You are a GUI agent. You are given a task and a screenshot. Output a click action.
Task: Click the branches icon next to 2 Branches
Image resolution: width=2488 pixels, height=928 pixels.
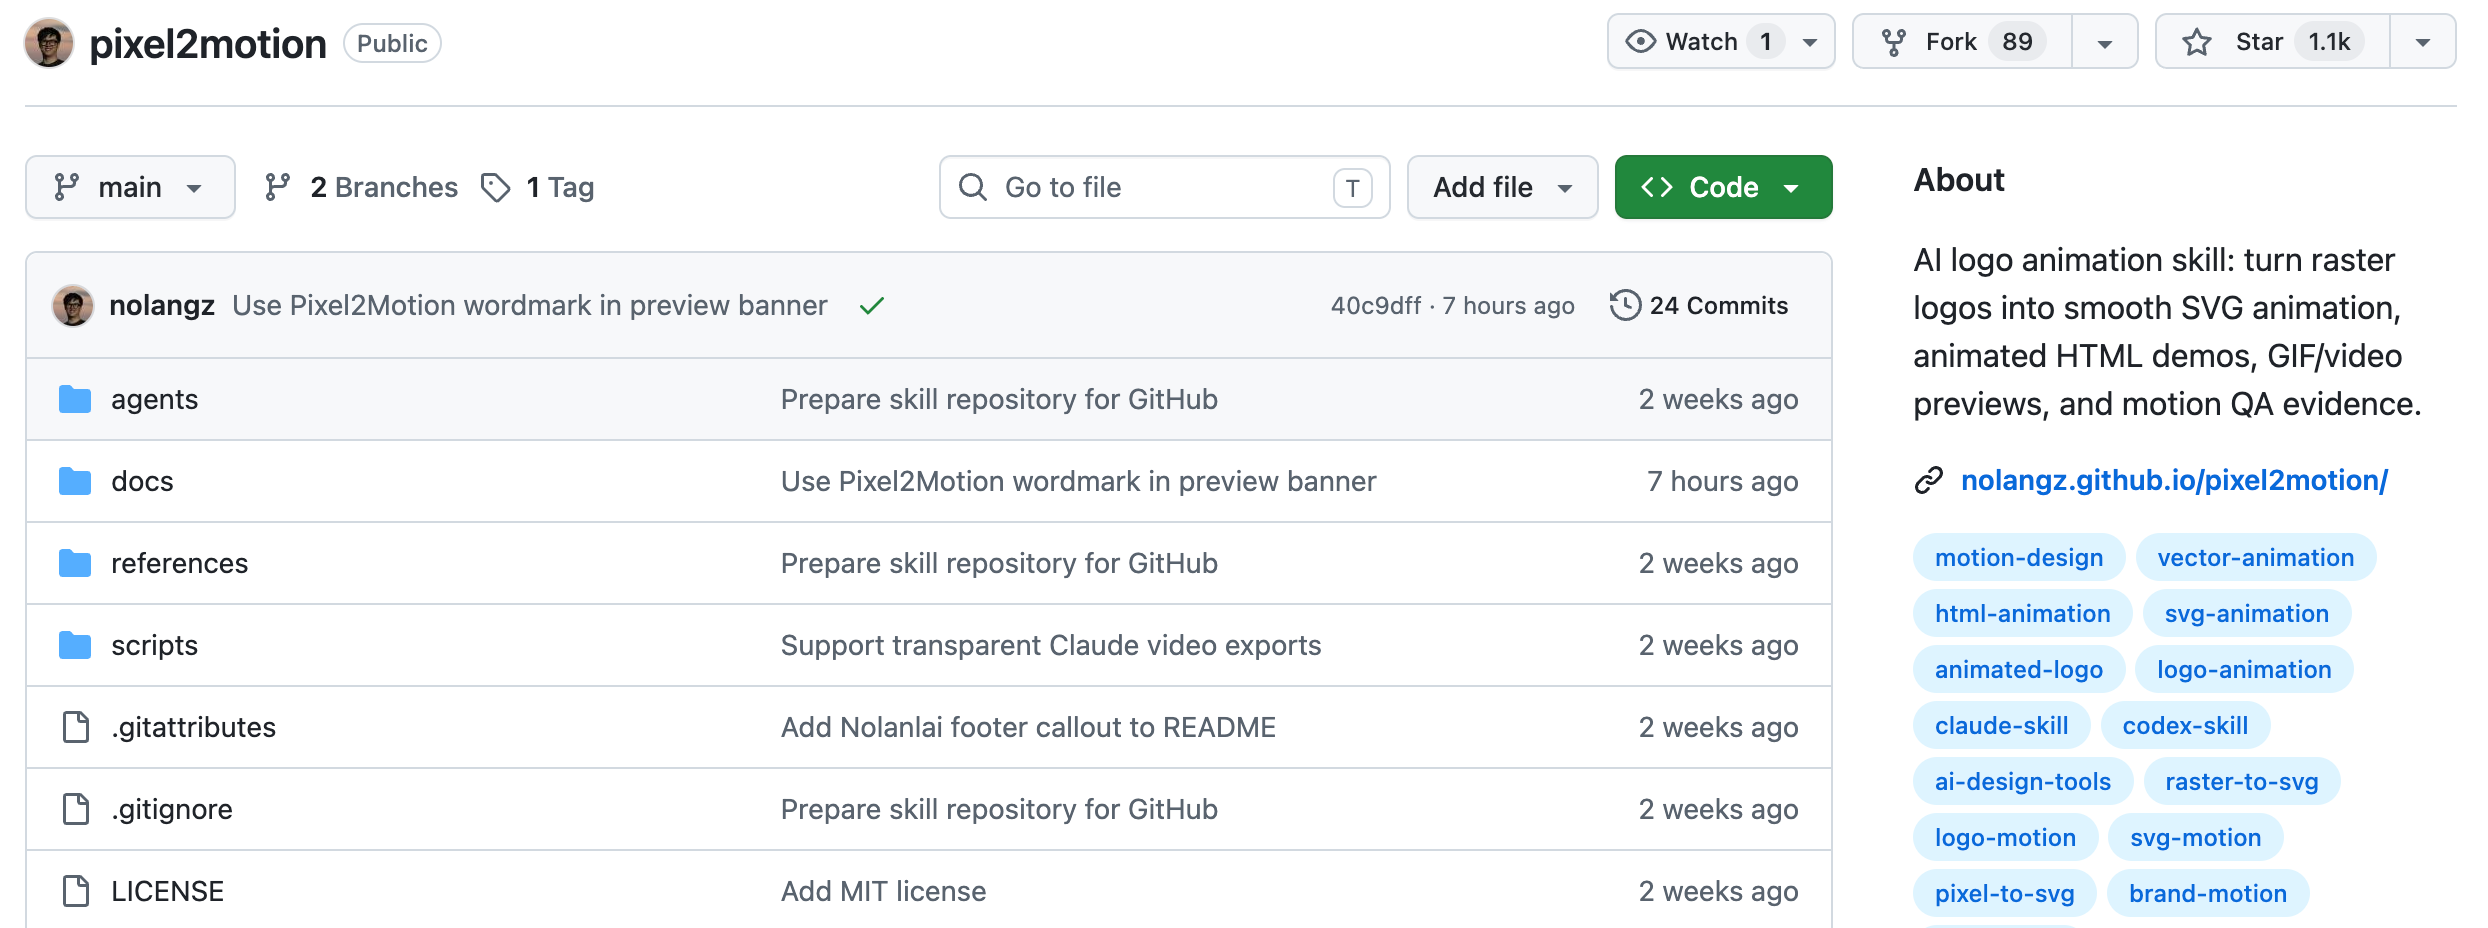277,187
